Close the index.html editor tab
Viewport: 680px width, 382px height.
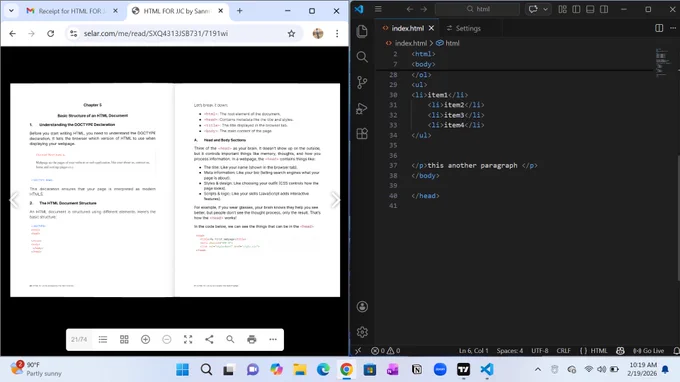pos(431,28)
